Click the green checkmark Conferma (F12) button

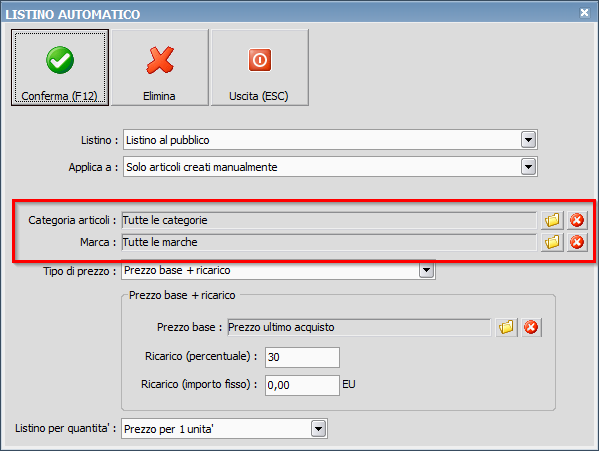click(x=60, y=68)
